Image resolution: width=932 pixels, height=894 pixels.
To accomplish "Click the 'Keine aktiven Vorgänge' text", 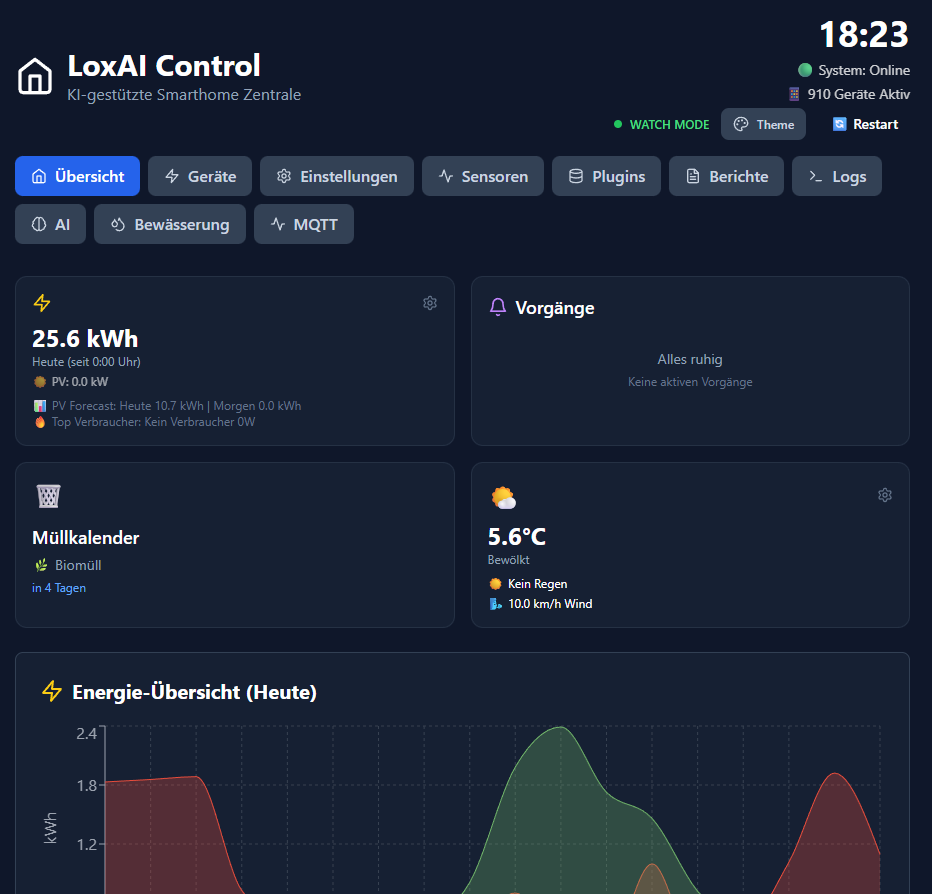I will (690, 382).
